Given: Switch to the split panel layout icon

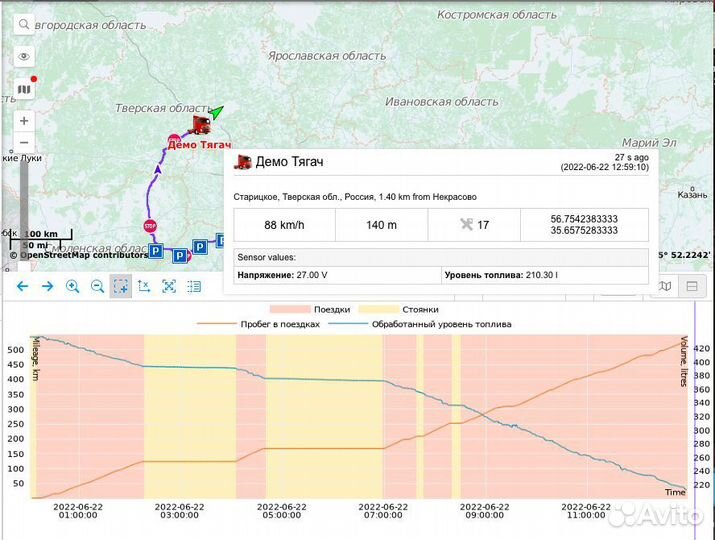Looking at the screenshot, I should (x=690, y=287).
